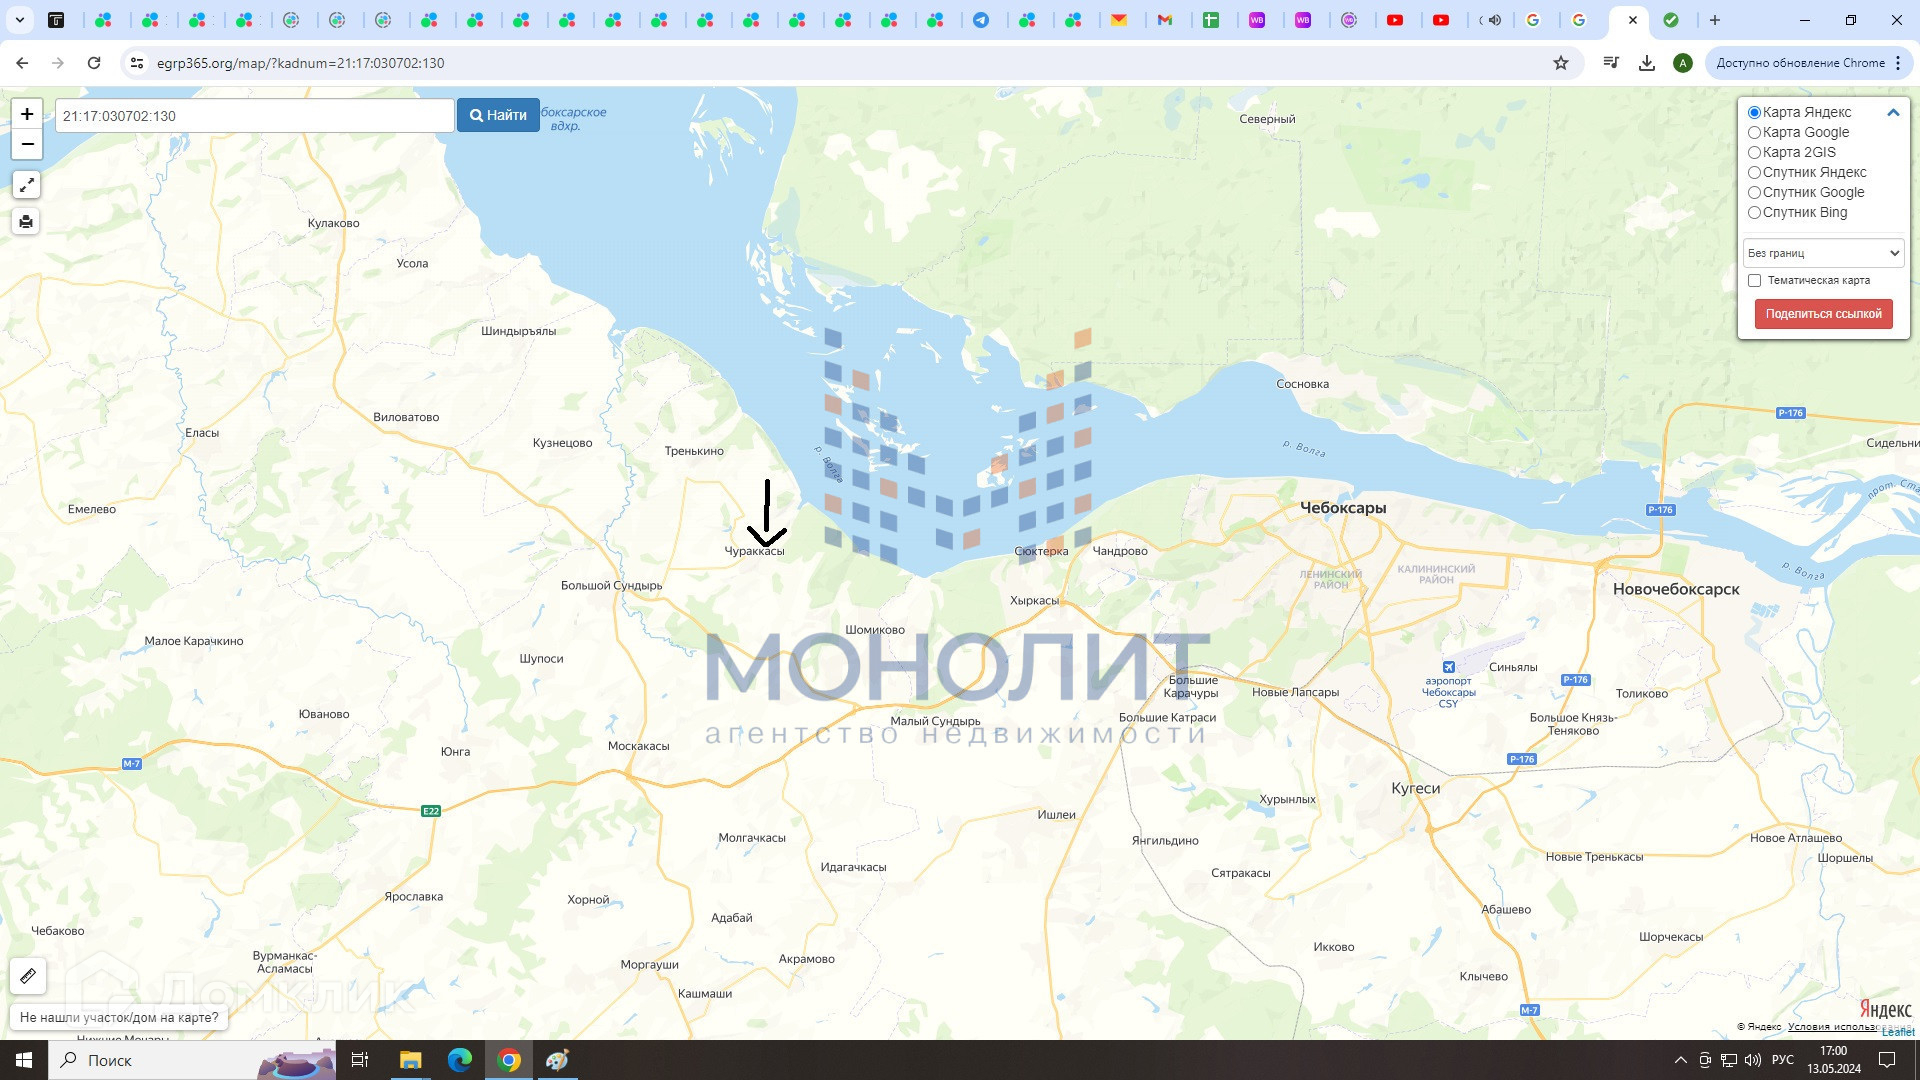Open a new browser tab
The width and height of the screenshot is (1920, 1080).
[x=1714, y=20]
